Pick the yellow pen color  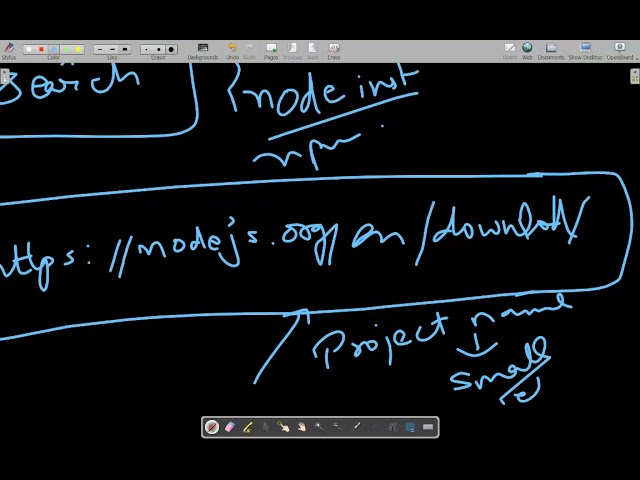coord(78,49)
